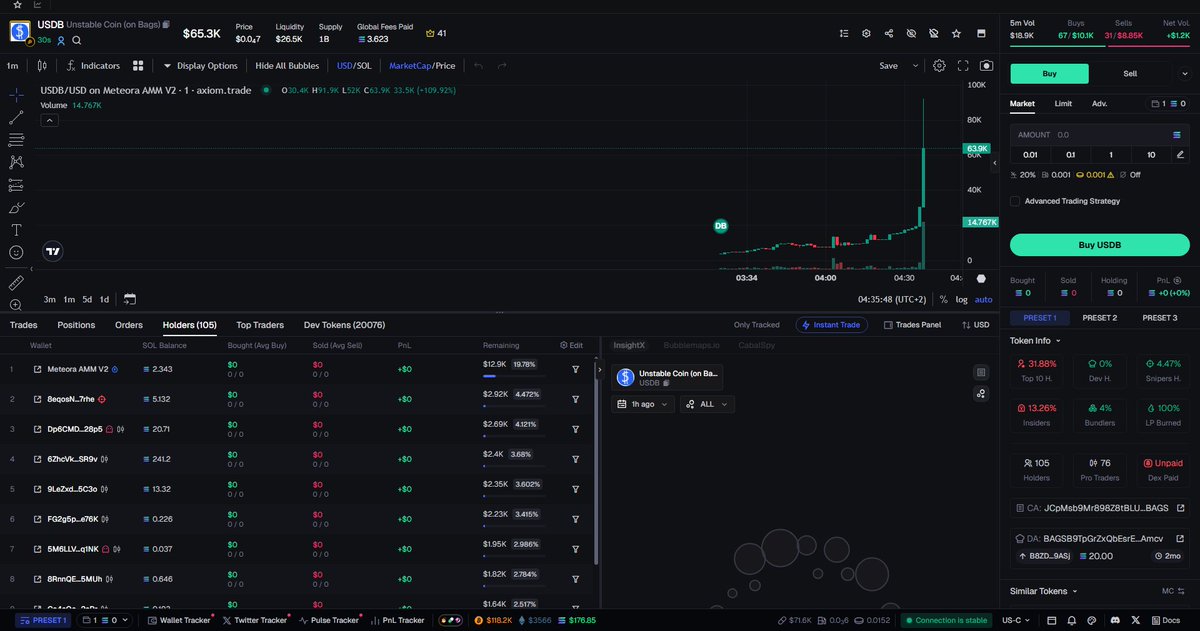Image resolution: width=1200 pixels, height=631 pixels.
Task: Set chart range to 5d
Action: click(x=87, y=299)
